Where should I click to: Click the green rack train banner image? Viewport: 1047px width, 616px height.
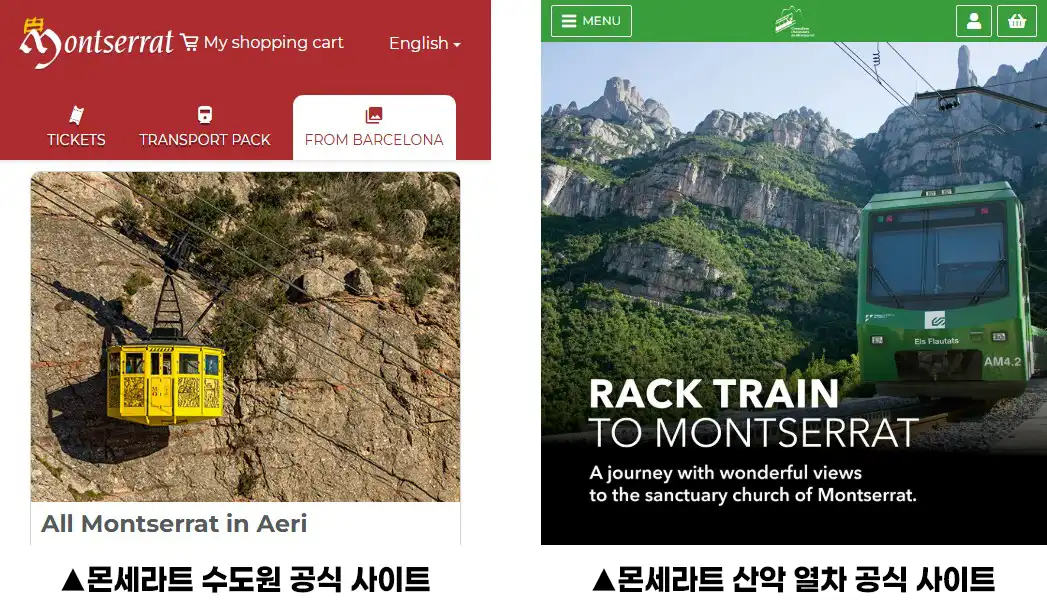click(794, 293)
